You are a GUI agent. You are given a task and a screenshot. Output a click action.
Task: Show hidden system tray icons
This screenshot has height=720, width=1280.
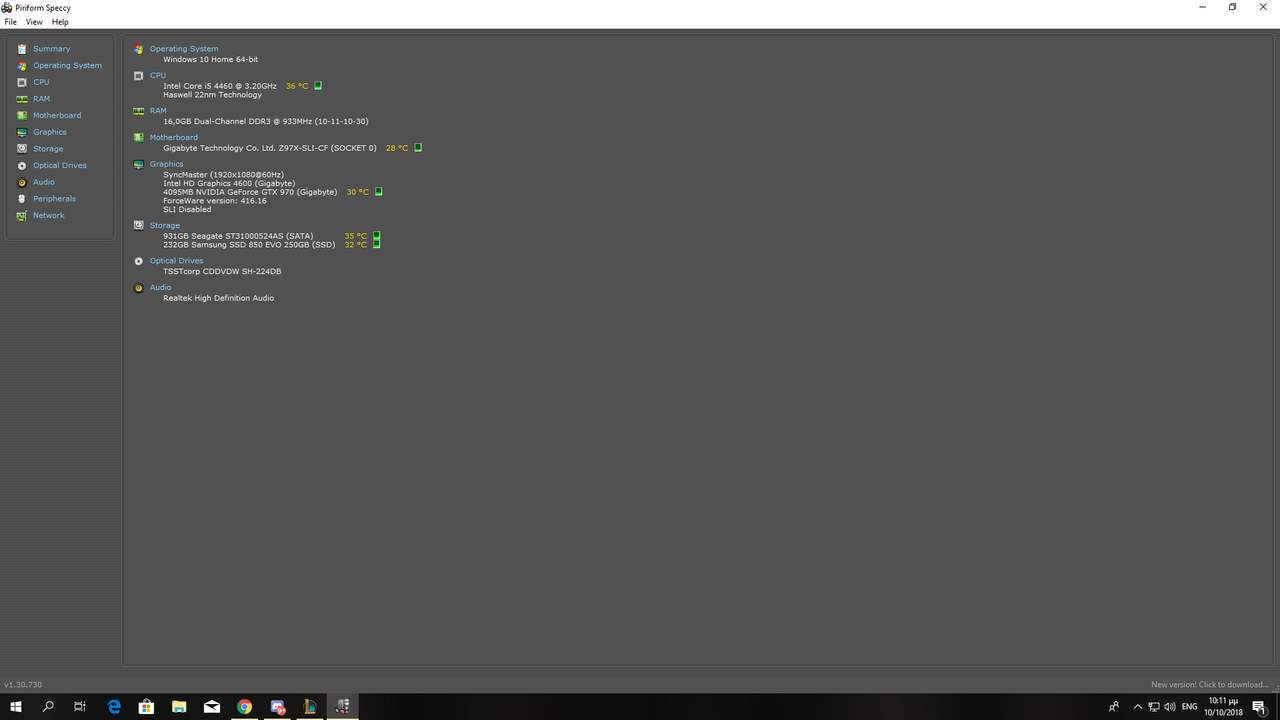[x=1137, y=707]
